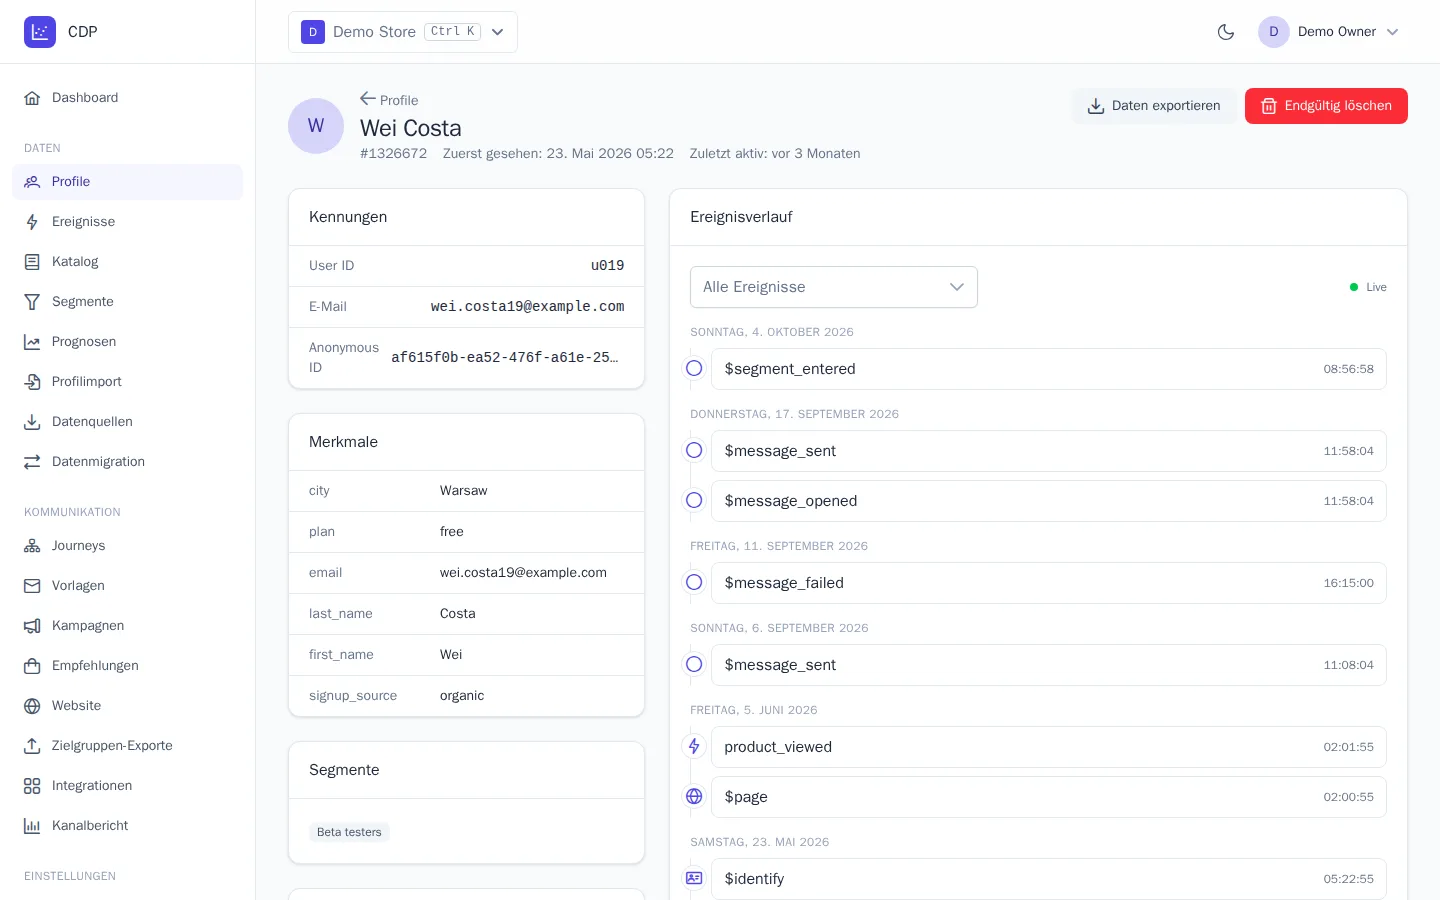Open Segmente funnel icon in sidebar
1440x900 pixels.
tap(32, 302)
